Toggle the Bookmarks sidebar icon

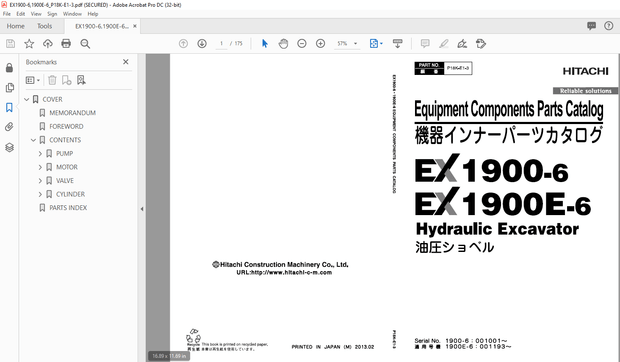point(9,107)
